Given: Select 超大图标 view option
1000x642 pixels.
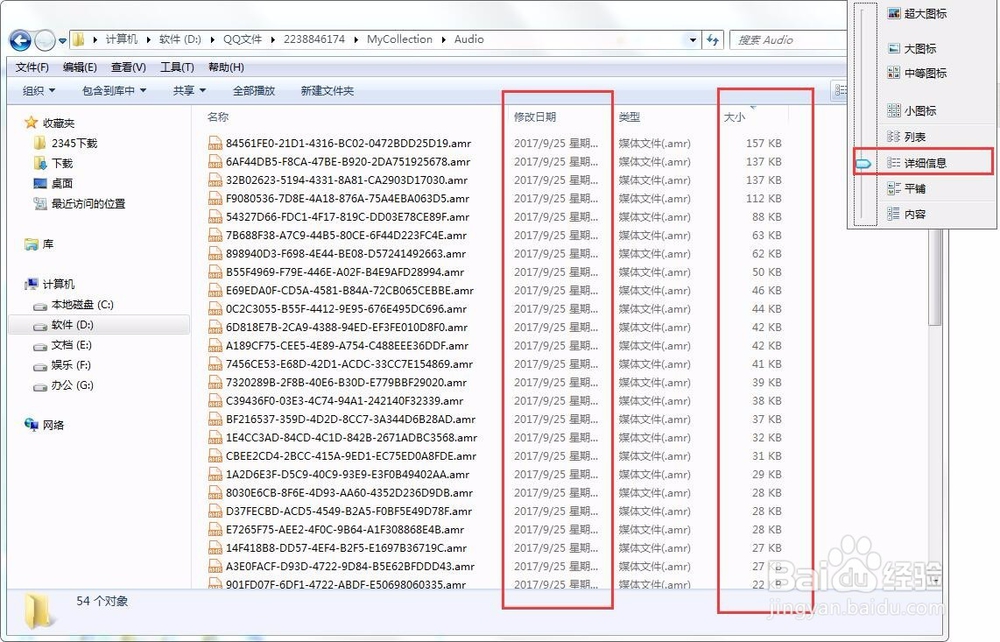Looking at the screenshot, I should pos(917,13).
